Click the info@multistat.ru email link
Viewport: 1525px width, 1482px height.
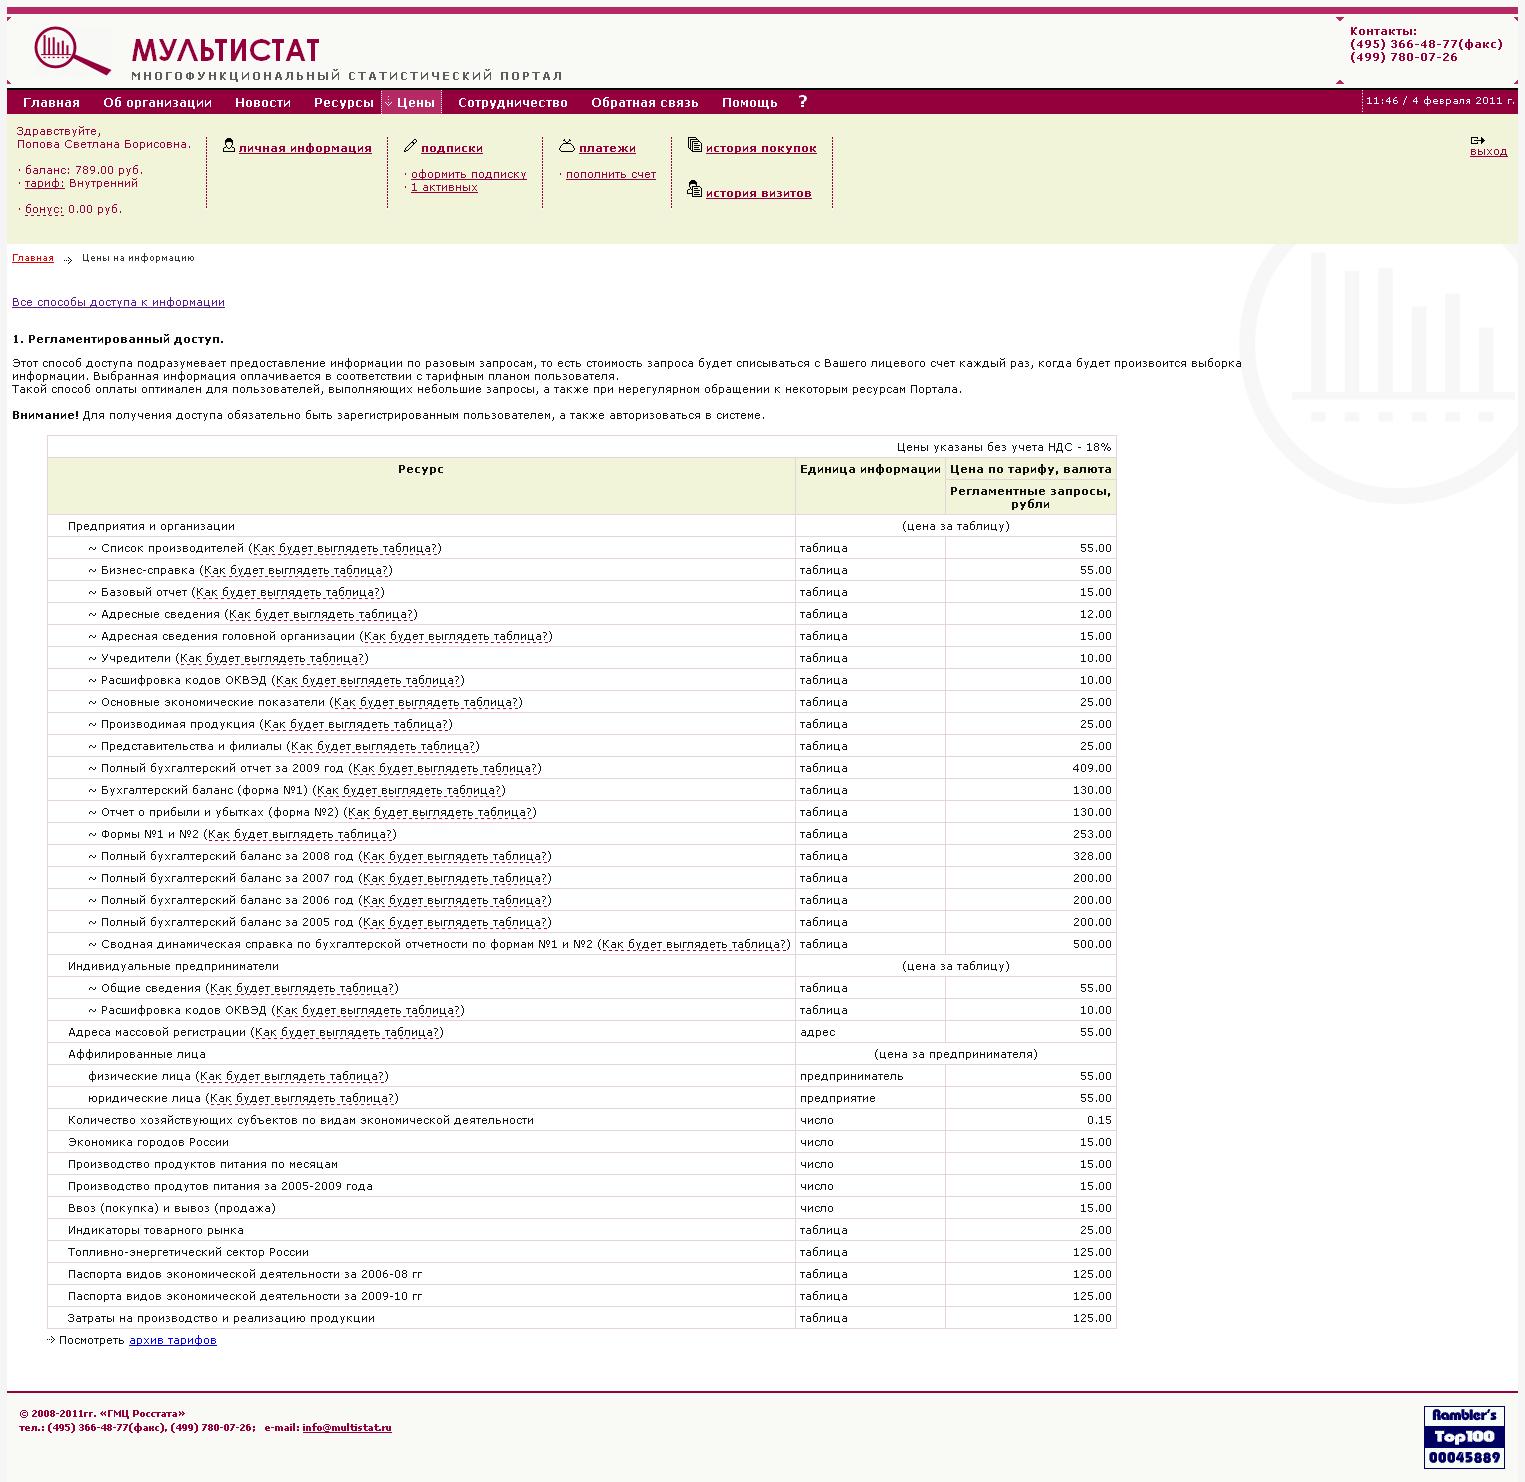click(x=346, y=1428)
